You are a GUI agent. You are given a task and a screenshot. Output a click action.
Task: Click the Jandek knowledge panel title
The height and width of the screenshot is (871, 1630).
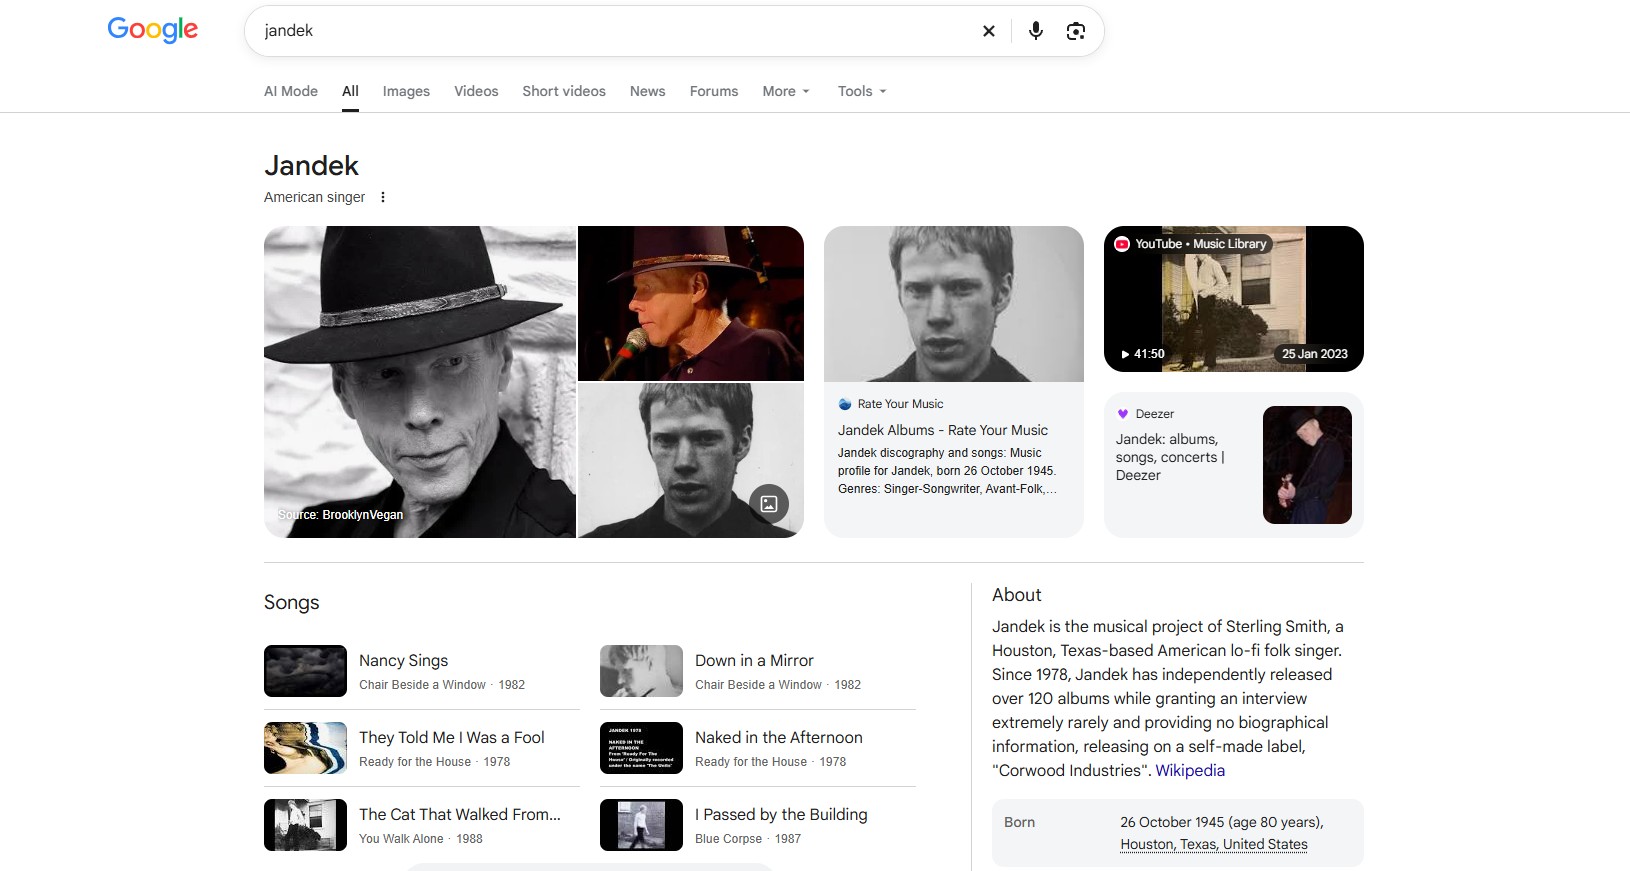click(311, 166)
